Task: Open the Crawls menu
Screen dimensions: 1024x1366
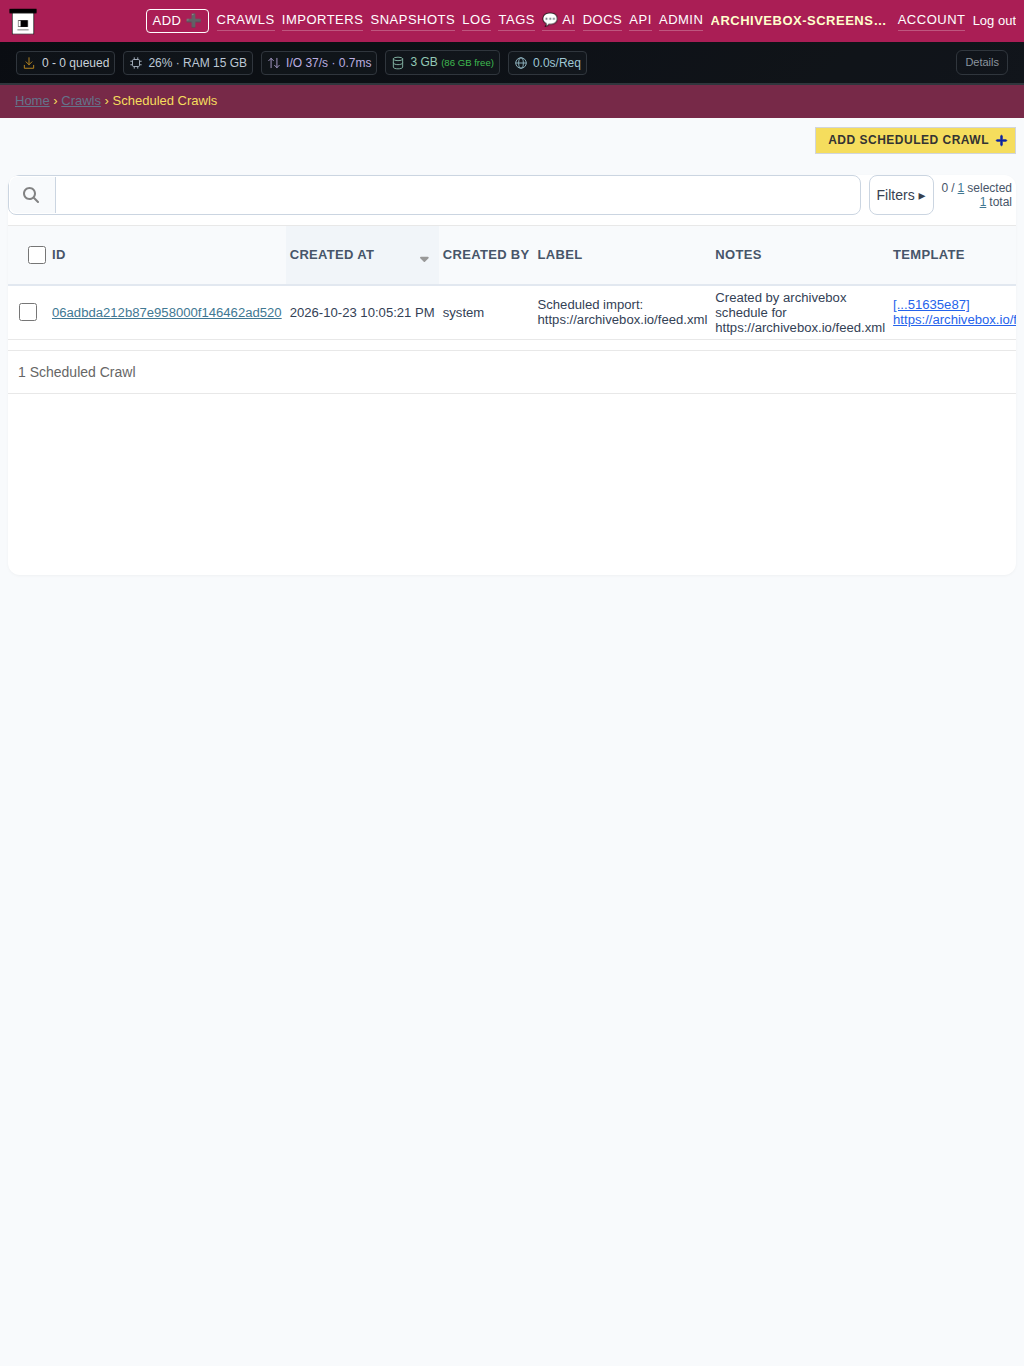Action: pyautogui.click(x=245, y=20)
